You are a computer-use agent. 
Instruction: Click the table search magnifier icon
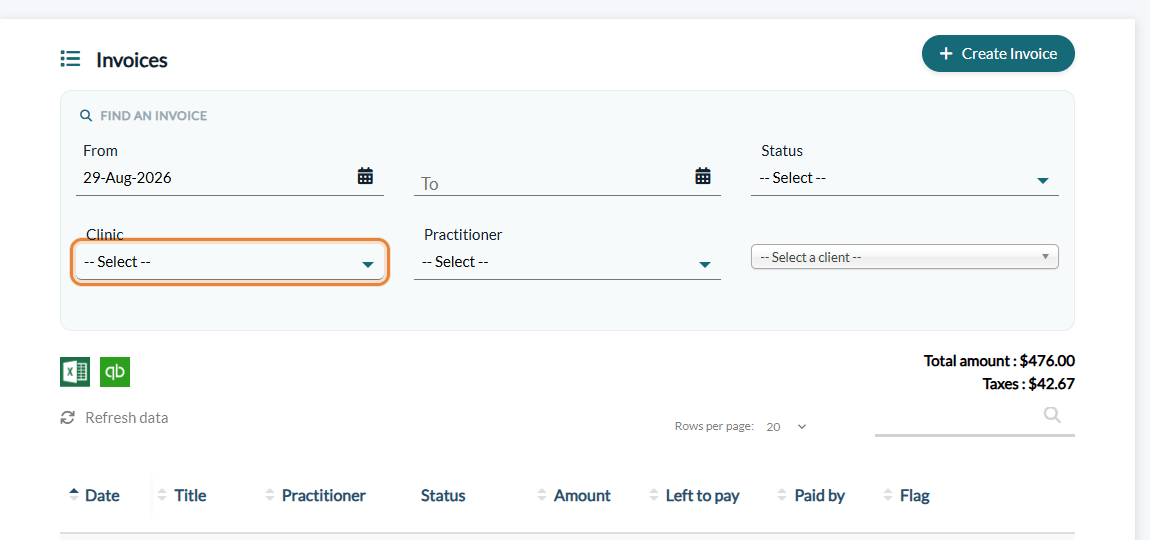[x=1052, y=415]
